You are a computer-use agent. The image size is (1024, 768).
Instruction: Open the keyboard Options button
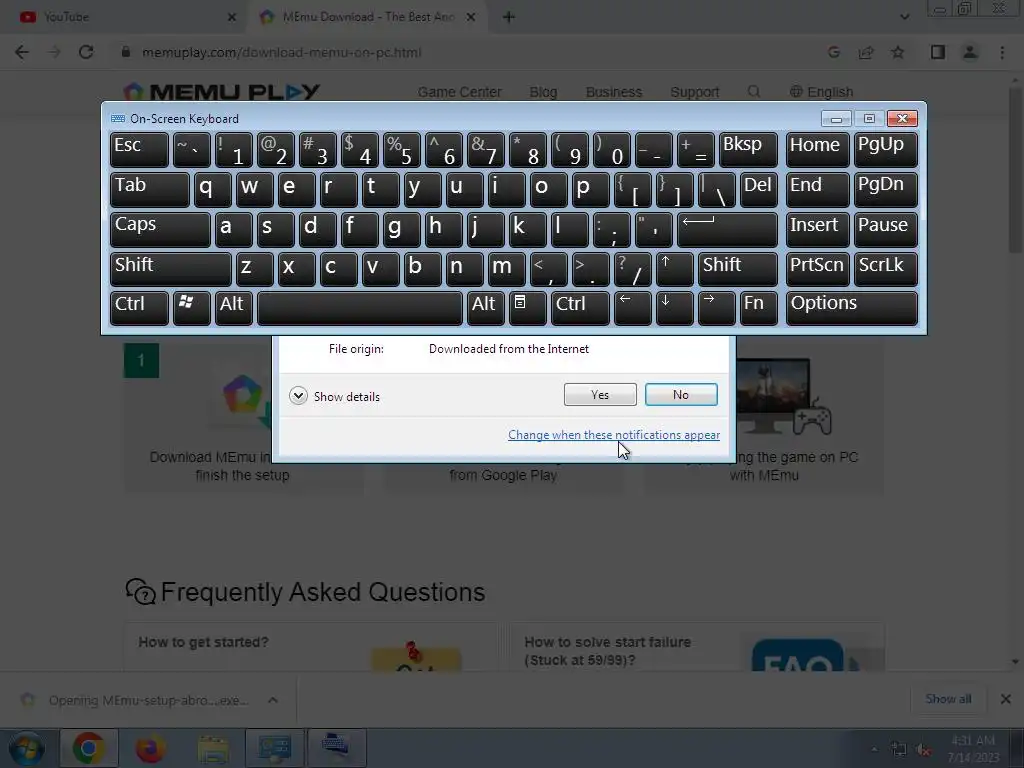(x=852, y=308)
